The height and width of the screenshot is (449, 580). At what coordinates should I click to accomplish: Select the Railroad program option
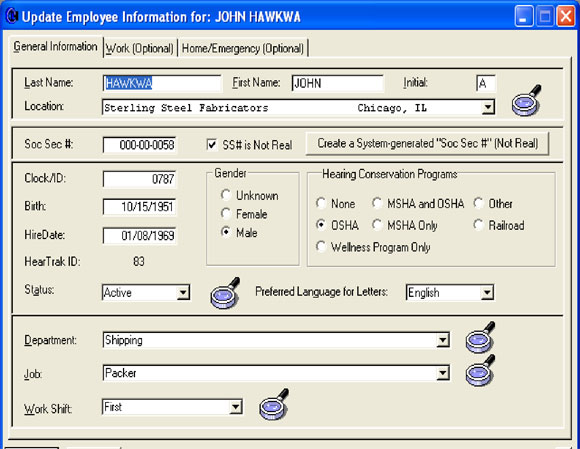coord(478,225)
